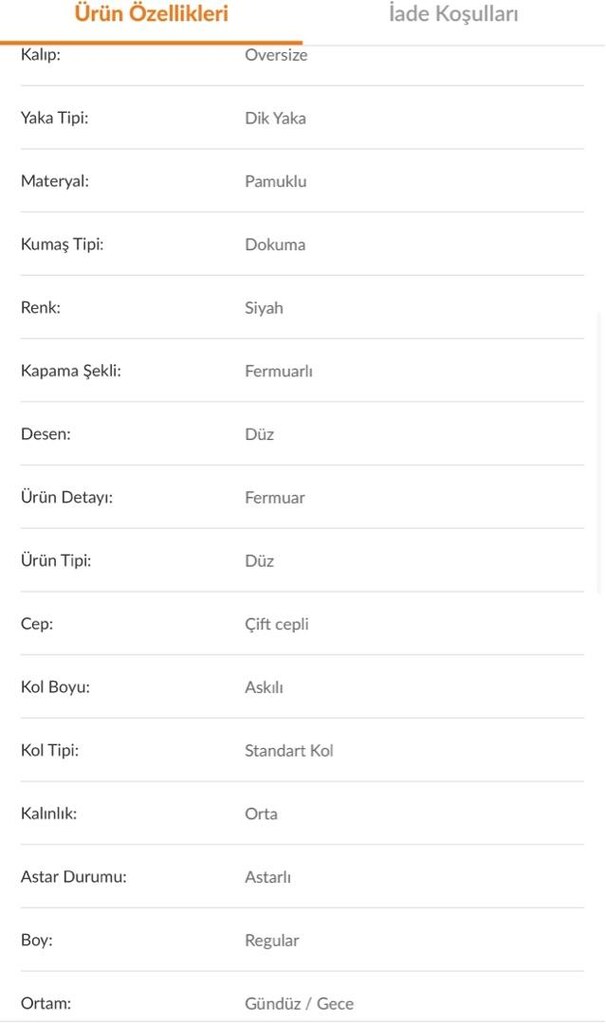Click the Yaka Tipi label

tap(54, 118)
